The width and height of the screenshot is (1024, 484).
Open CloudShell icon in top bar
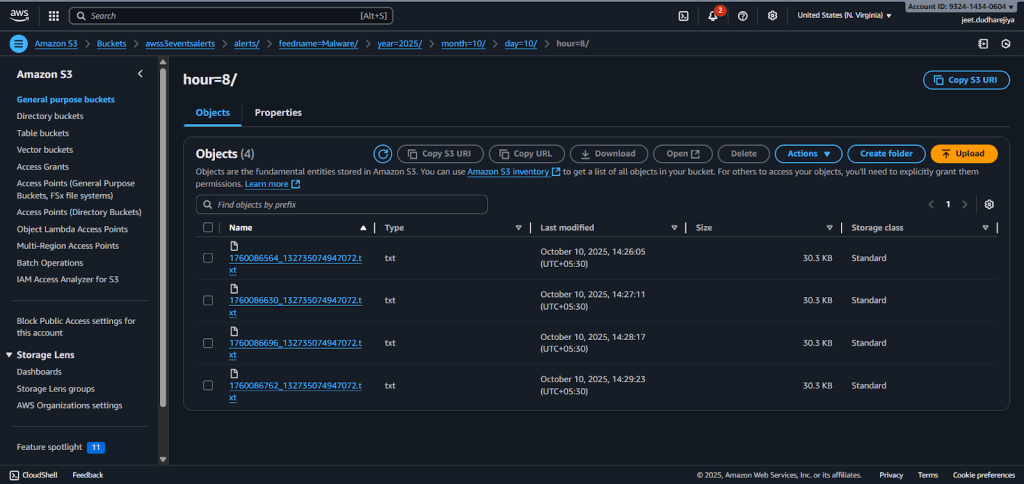[x=683, y=16]
